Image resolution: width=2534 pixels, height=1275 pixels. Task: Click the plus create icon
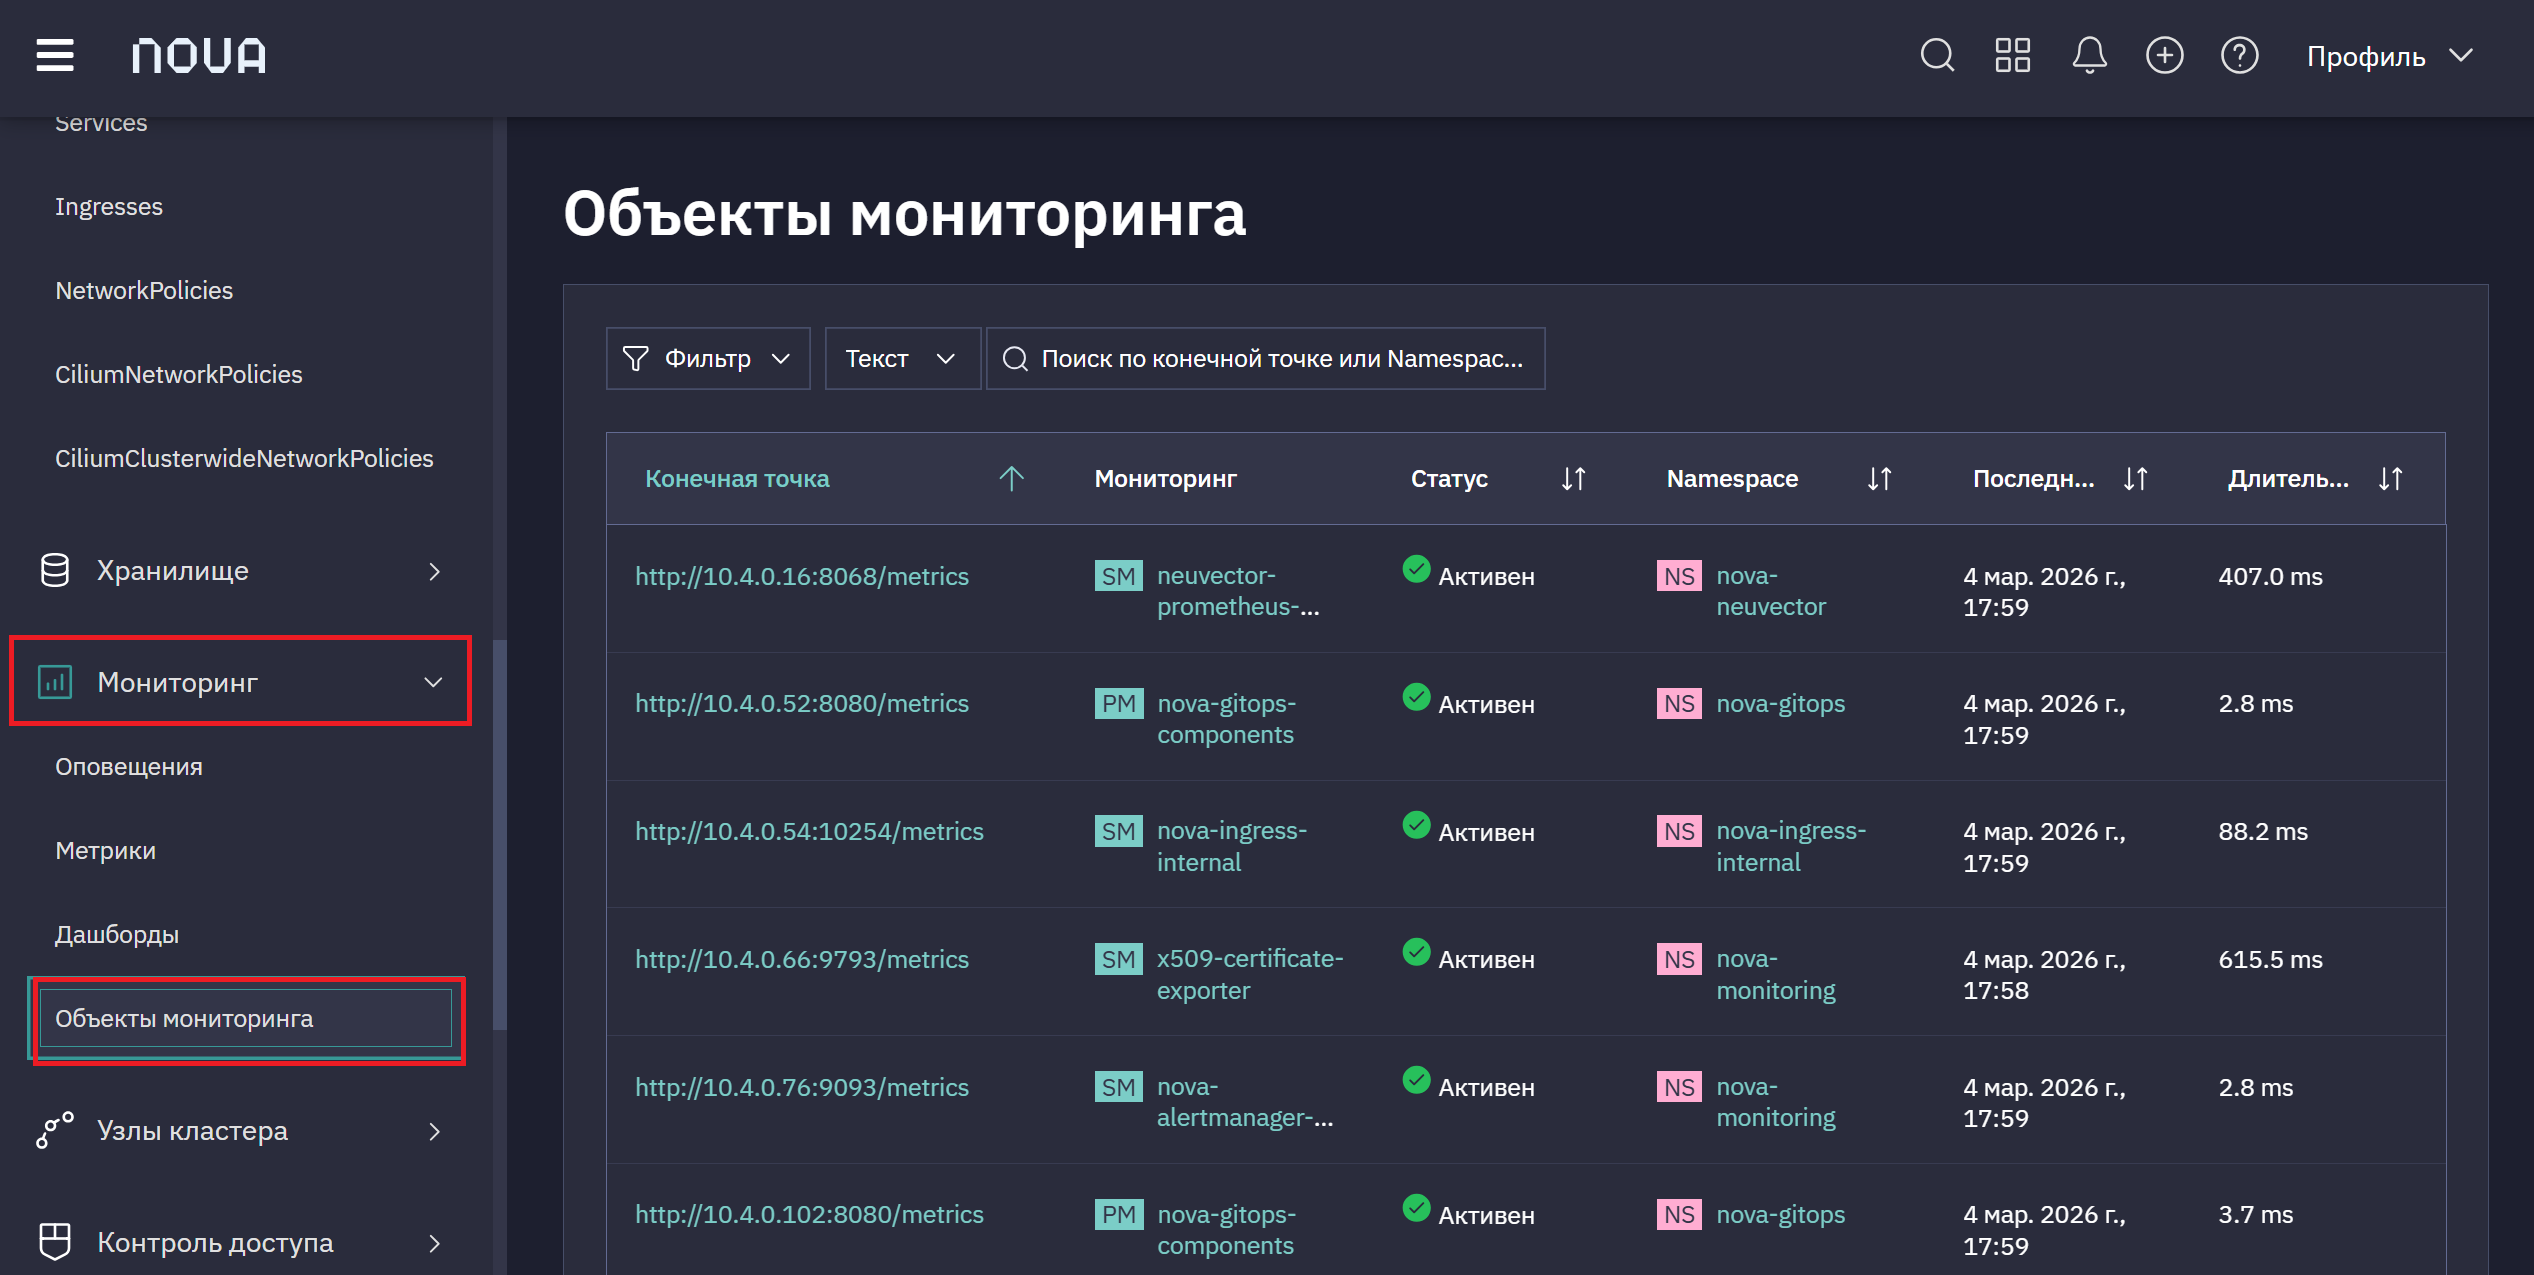pyautogui.click(x=2164, y=55)
